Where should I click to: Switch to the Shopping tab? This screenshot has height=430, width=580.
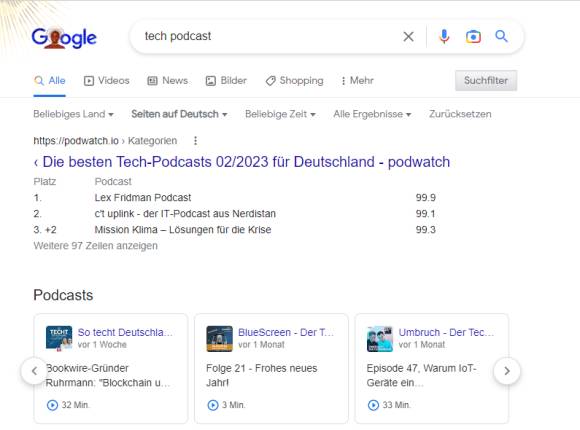294,81
